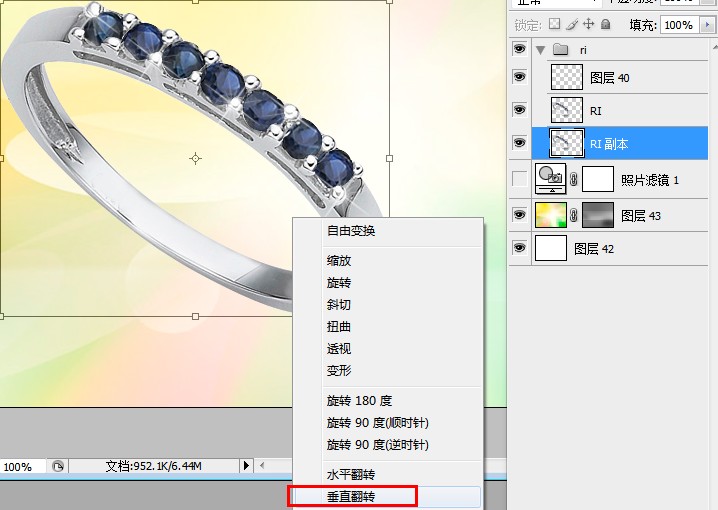The height and width of the screenshot is (510, 718).
Task: Click the 图层 42 layer name
Action: (x=594, y=249)
